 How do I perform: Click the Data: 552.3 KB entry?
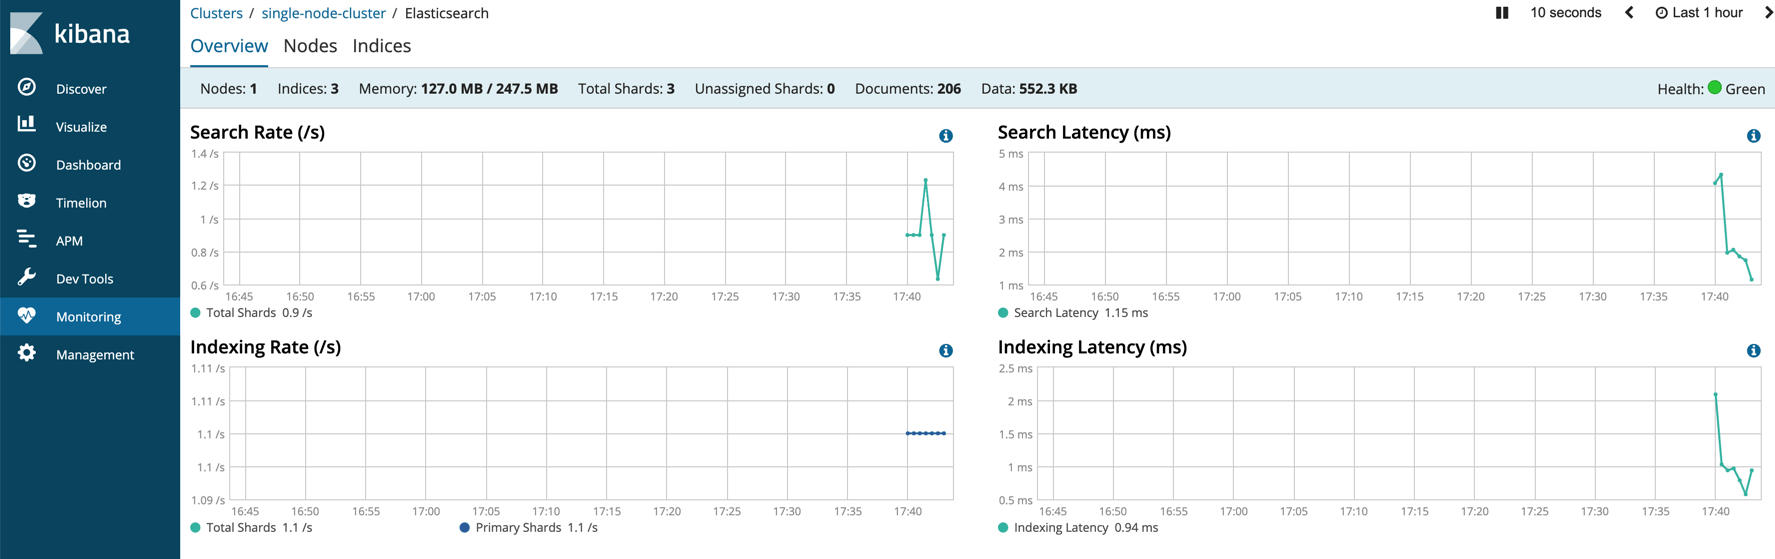(1029, 89)
